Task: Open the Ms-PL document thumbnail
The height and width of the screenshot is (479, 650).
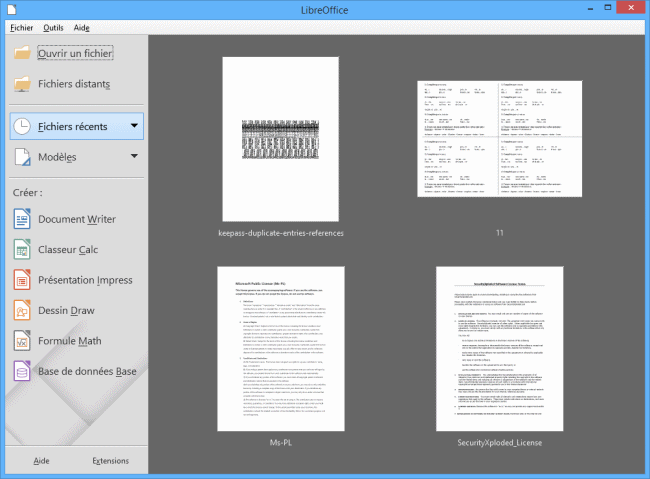Action: (281, 349)
